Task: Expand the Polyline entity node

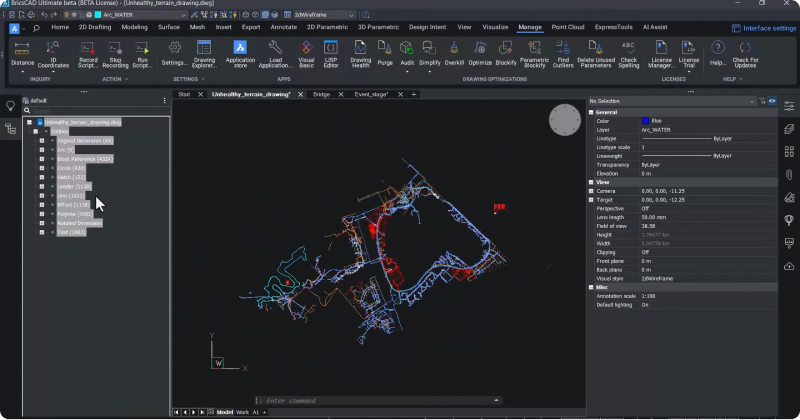Action: [42, 213]
